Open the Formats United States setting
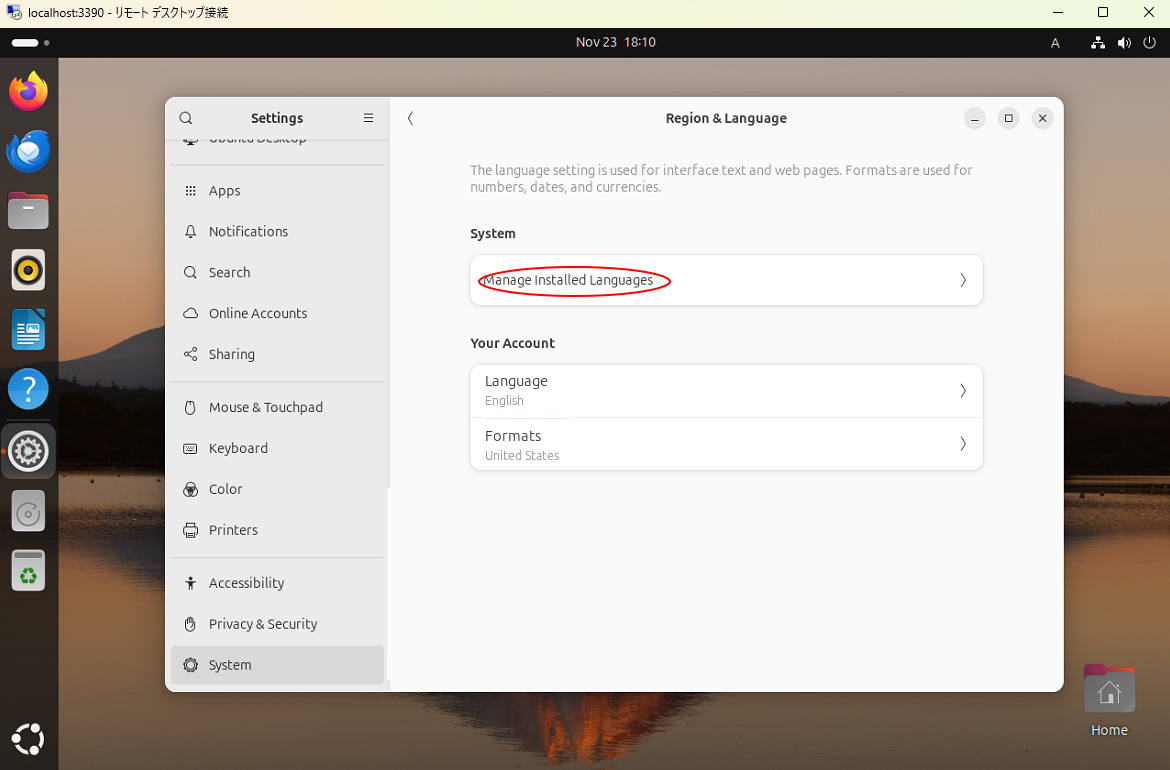Image resolution: width=1170 pixels, height=770 pixels. [726, 444]
